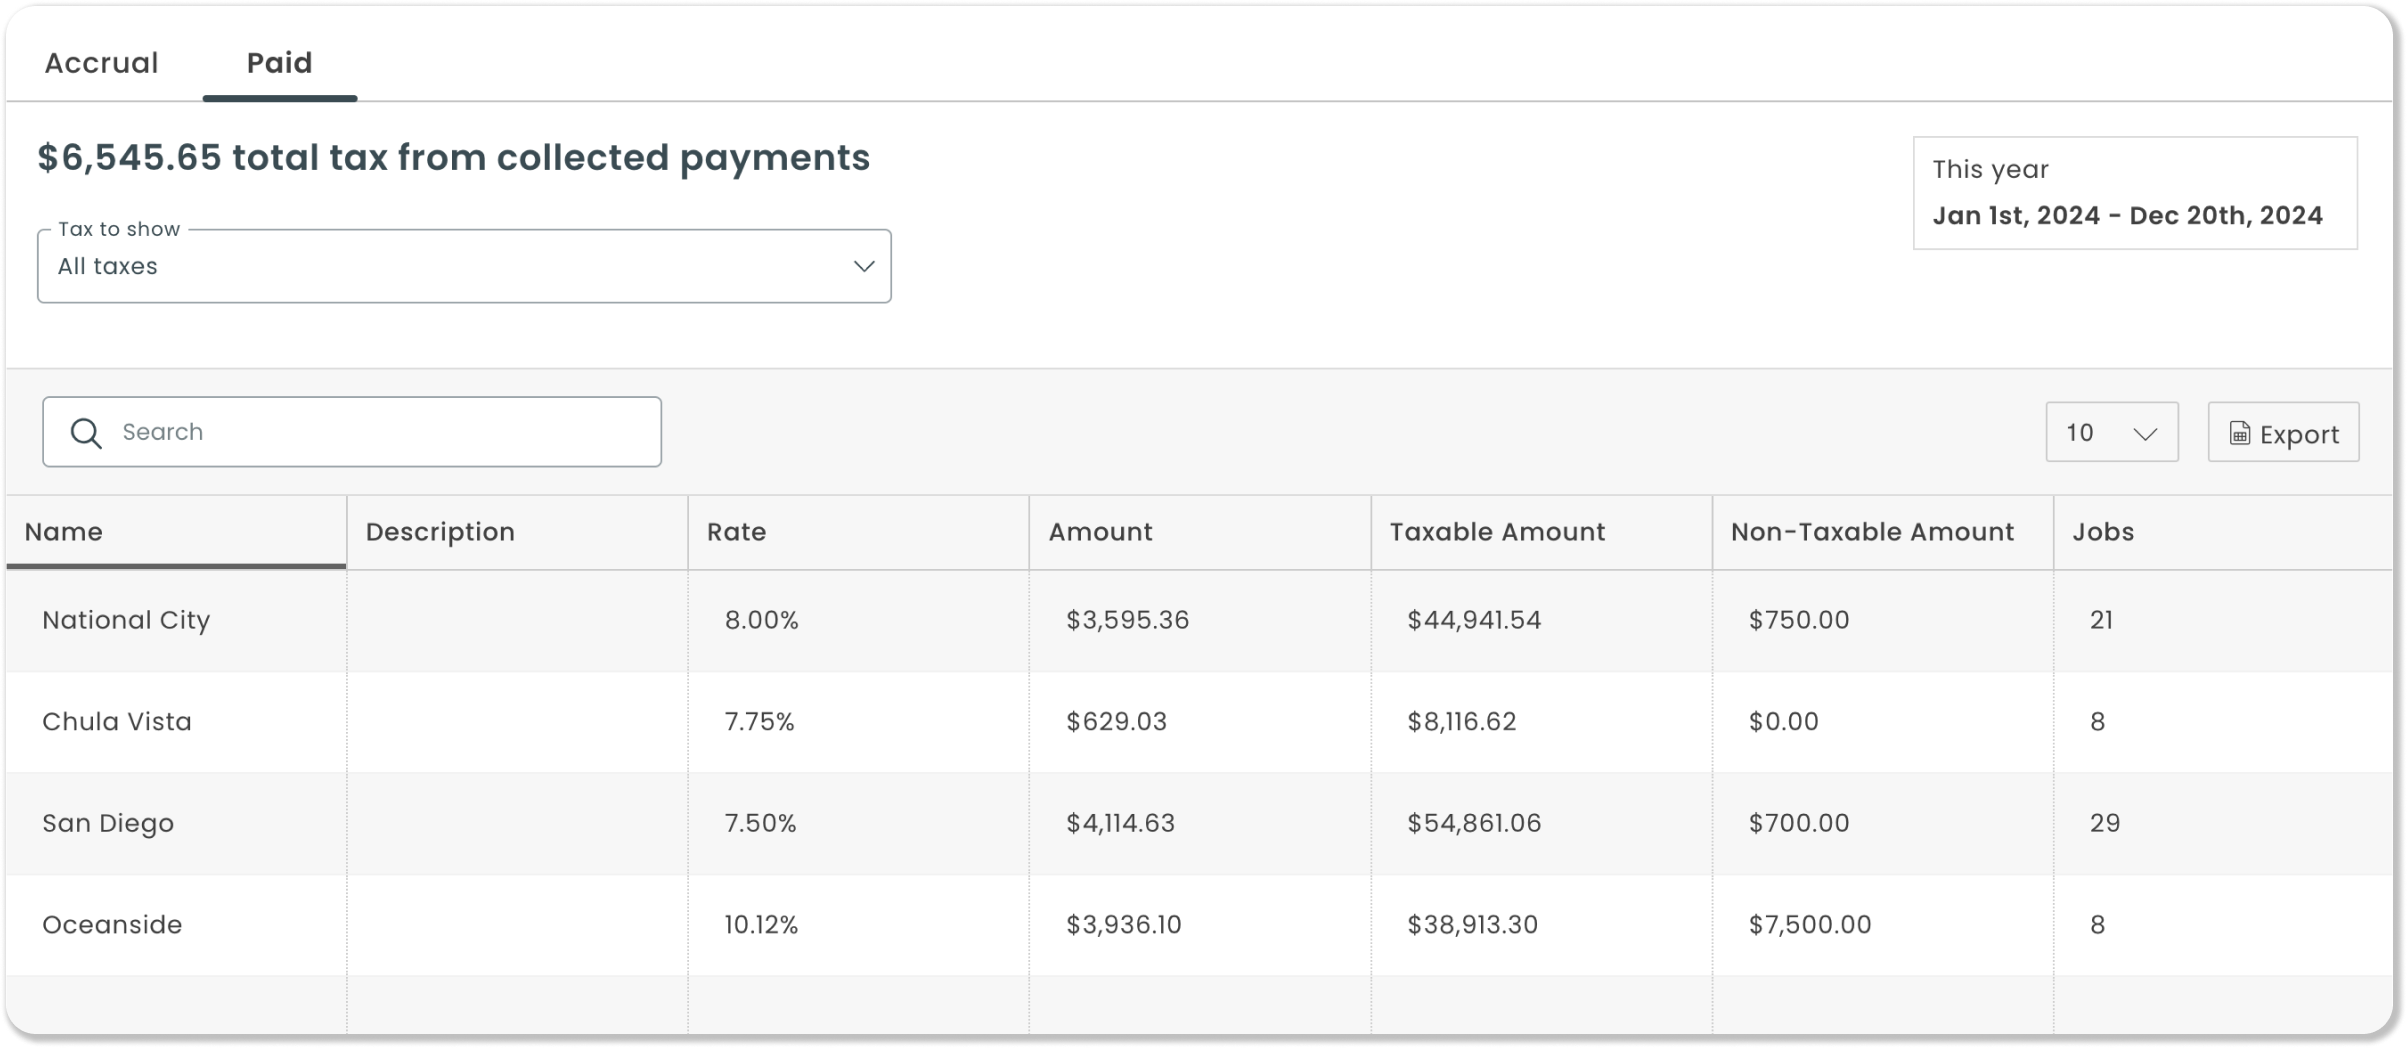Click the $0.00 non-taxable amount
2407x1048 pixels.
(1783, 721)
